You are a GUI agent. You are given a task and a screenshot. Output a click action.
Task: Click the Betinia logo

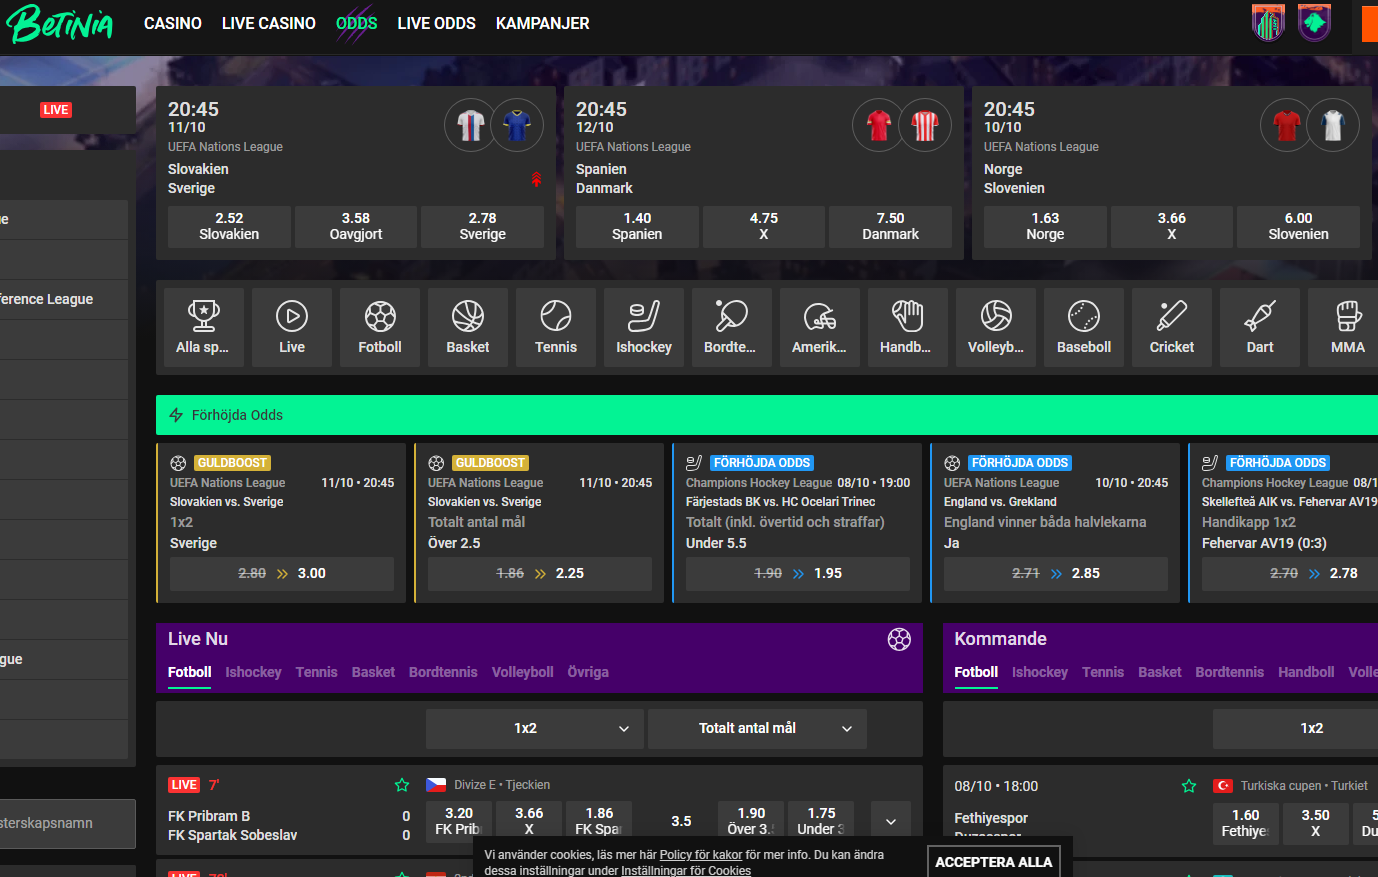(x=61, y=24)
